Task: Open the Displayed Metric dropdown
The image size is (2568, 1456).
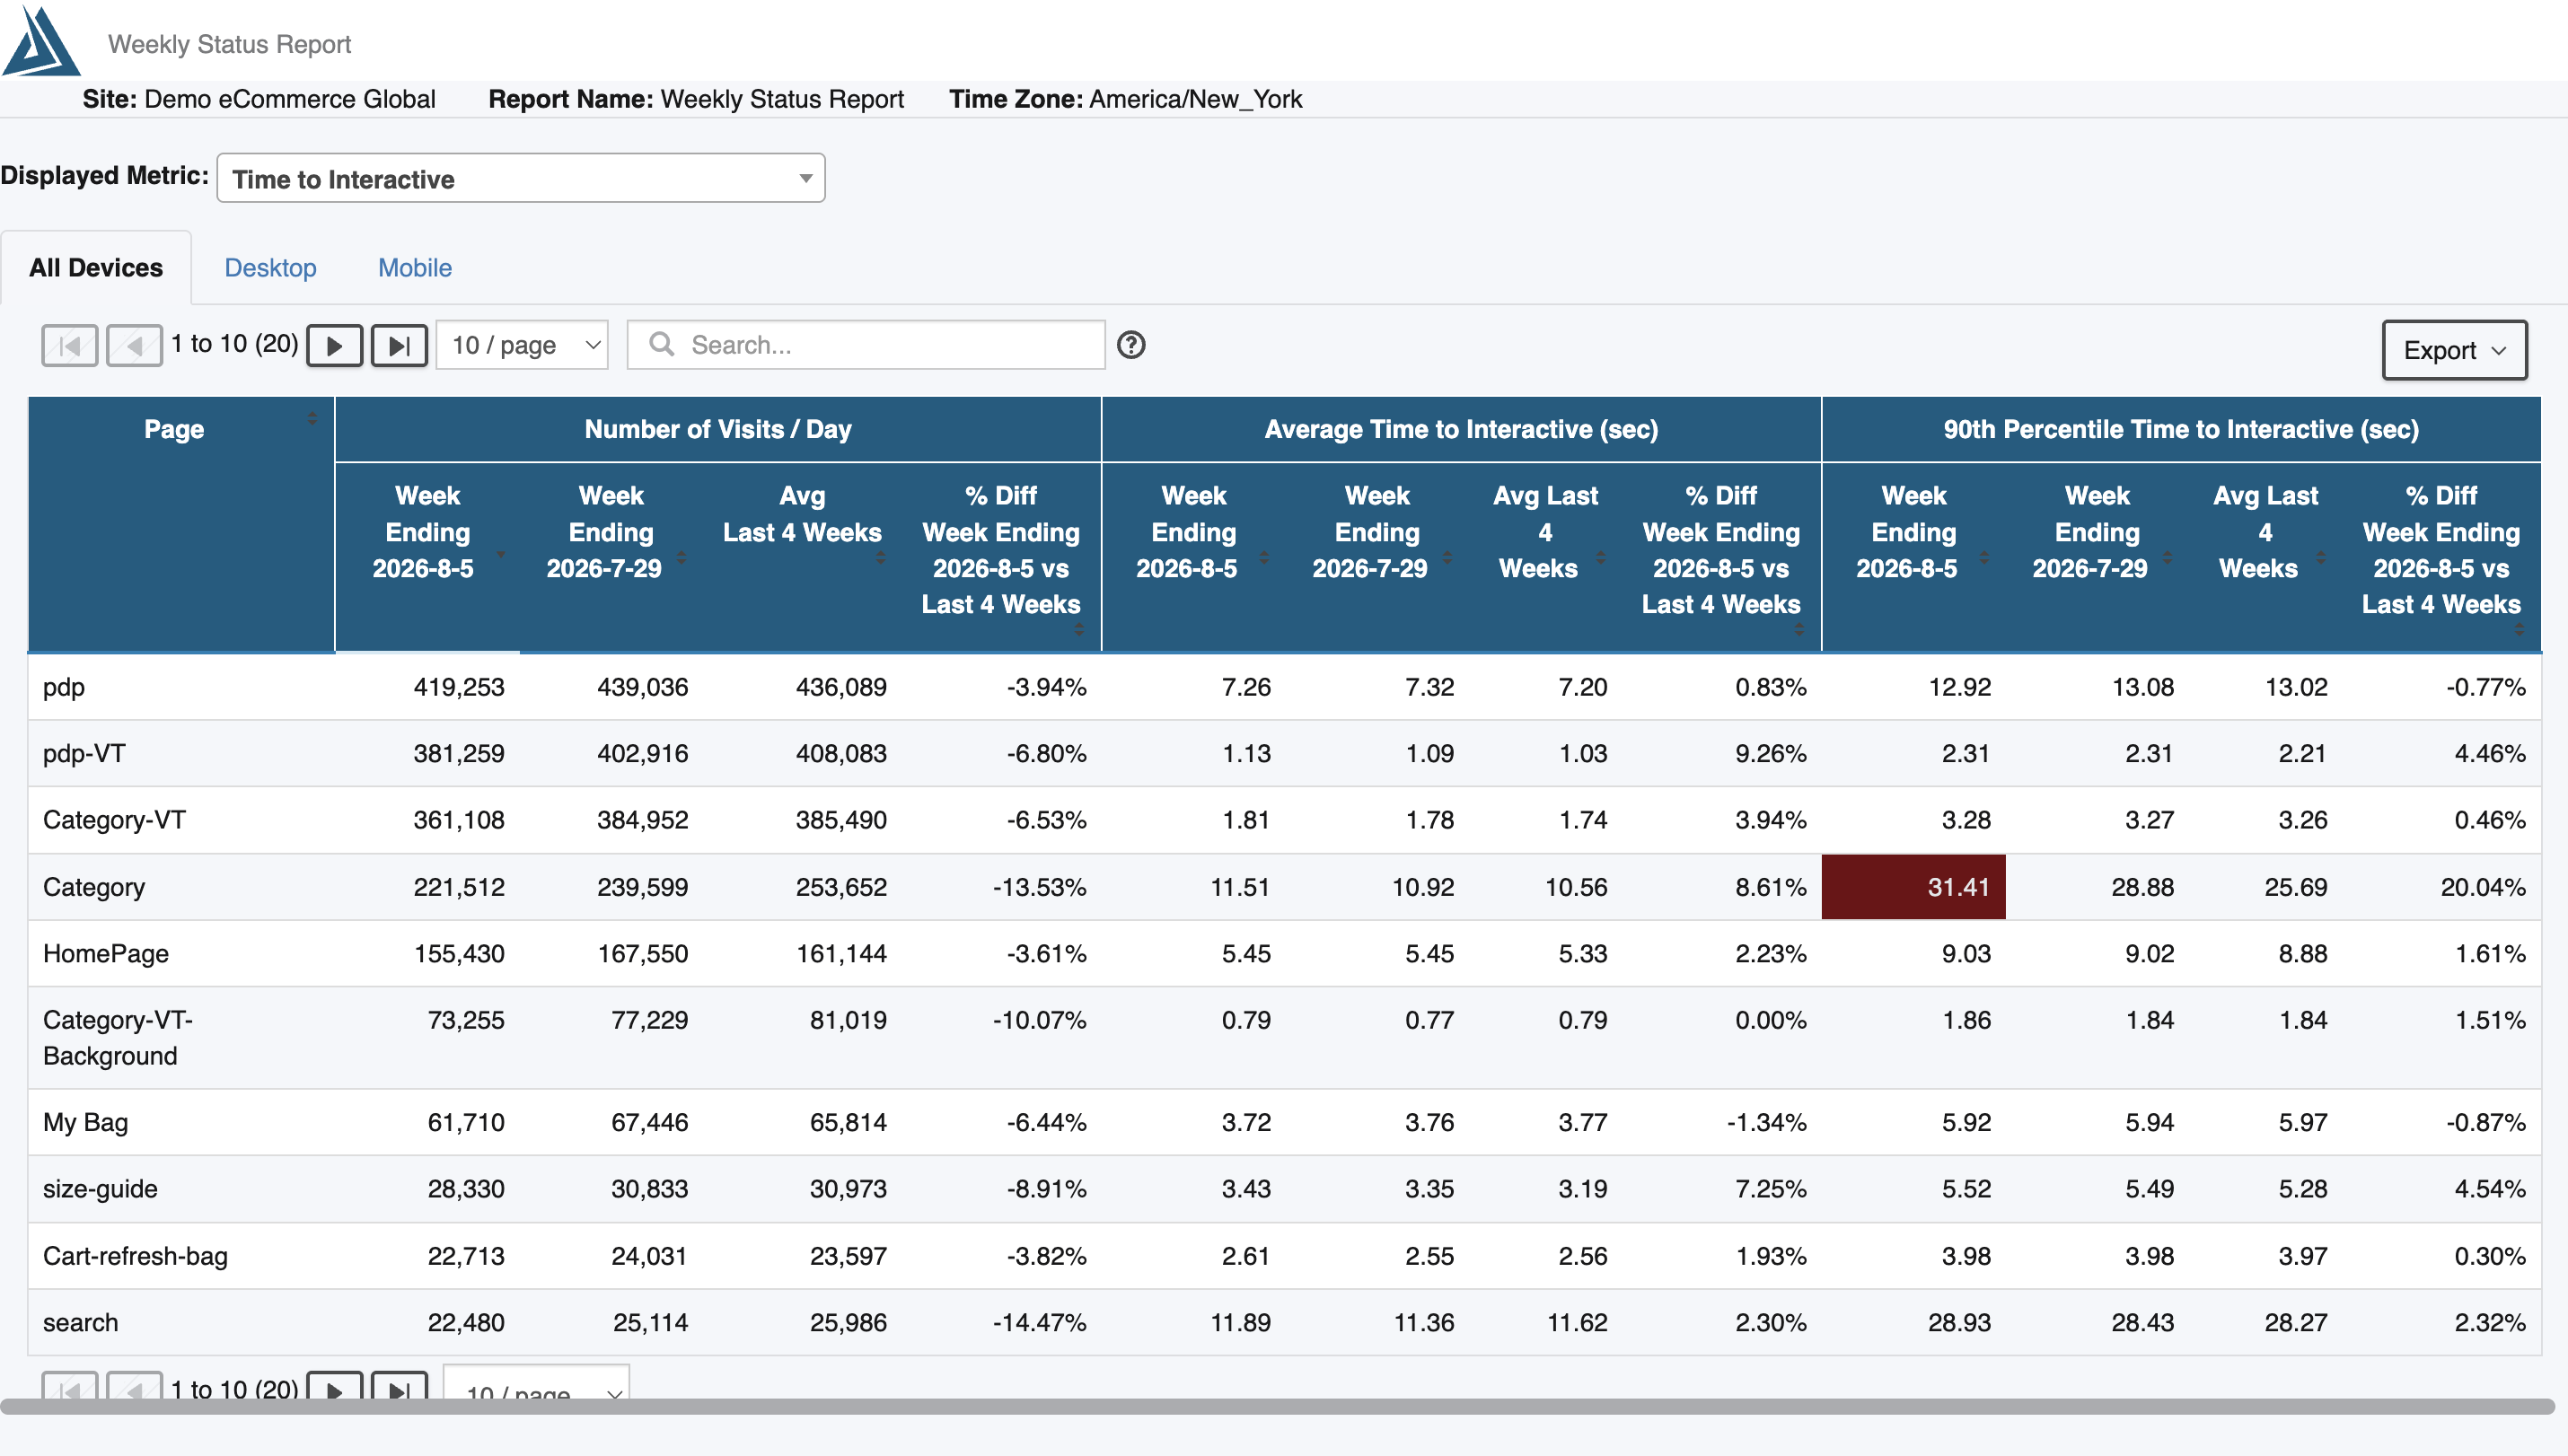Action: (x=521, y=179)
